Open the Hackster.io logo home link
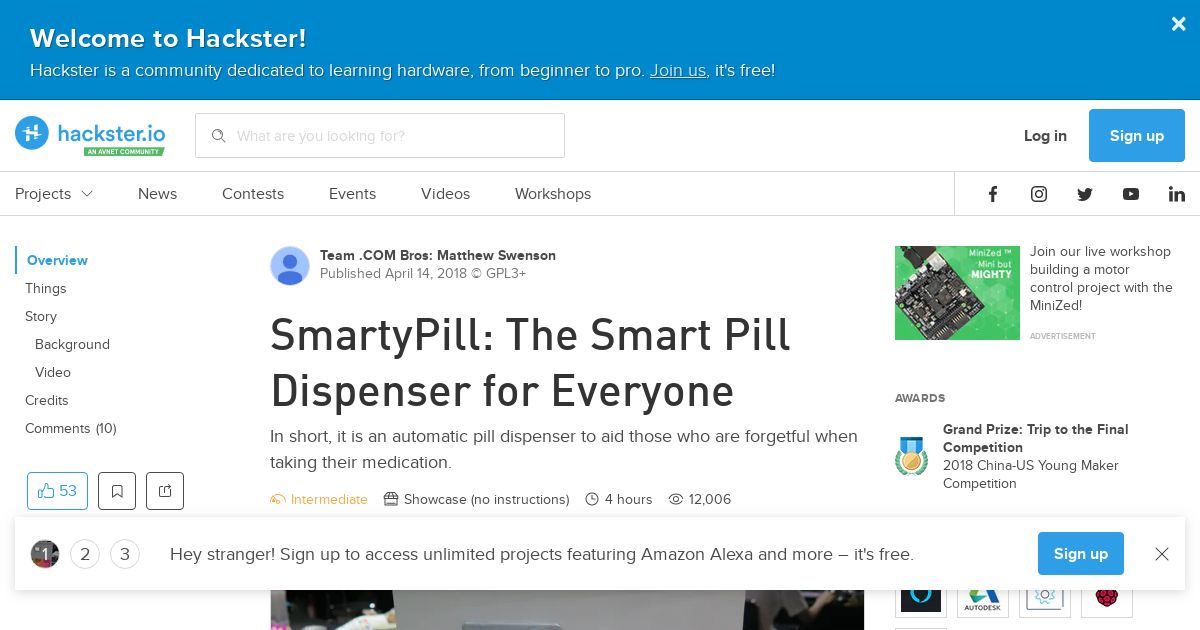Screen dimensions: 1200x630 point(90,135)
